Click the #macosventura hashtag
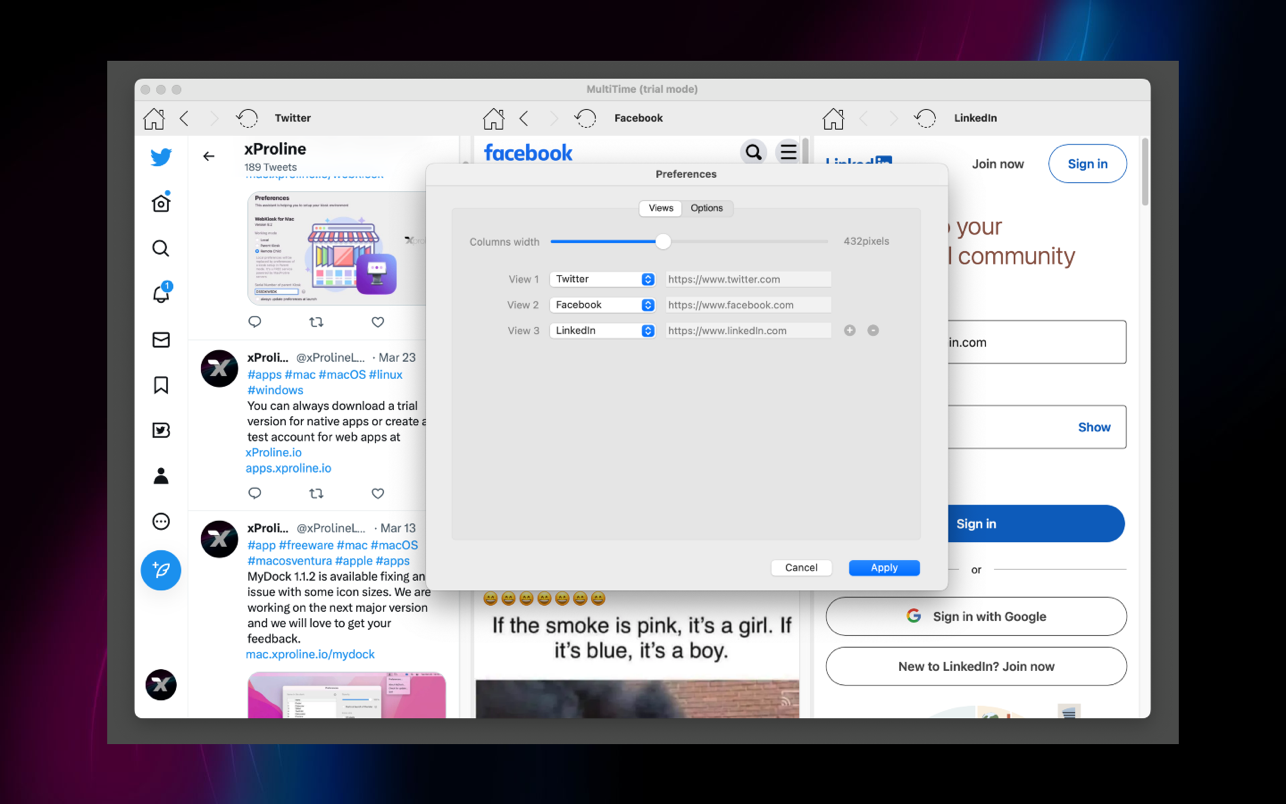Viewport: 1286px width, 804px height. click(x=289, y=561)
